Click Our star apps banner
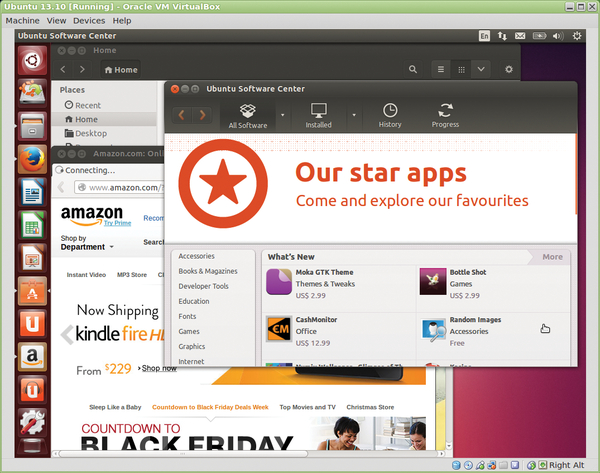Viewport: 600px width, 473px height. click(370, 187)
